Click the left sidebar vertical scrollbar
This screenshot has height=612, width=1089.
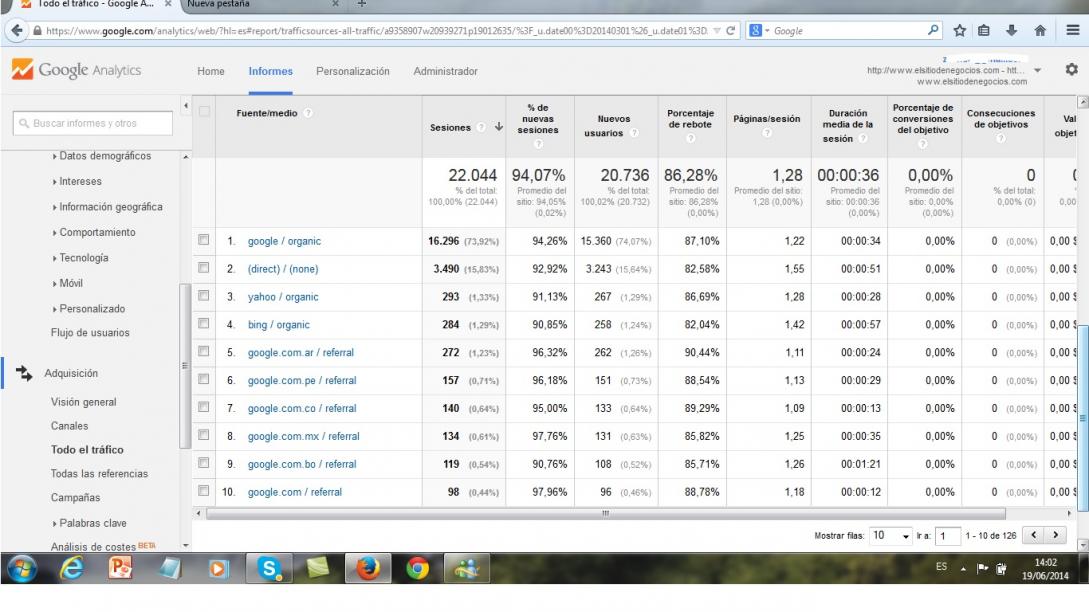coord(185,366)
